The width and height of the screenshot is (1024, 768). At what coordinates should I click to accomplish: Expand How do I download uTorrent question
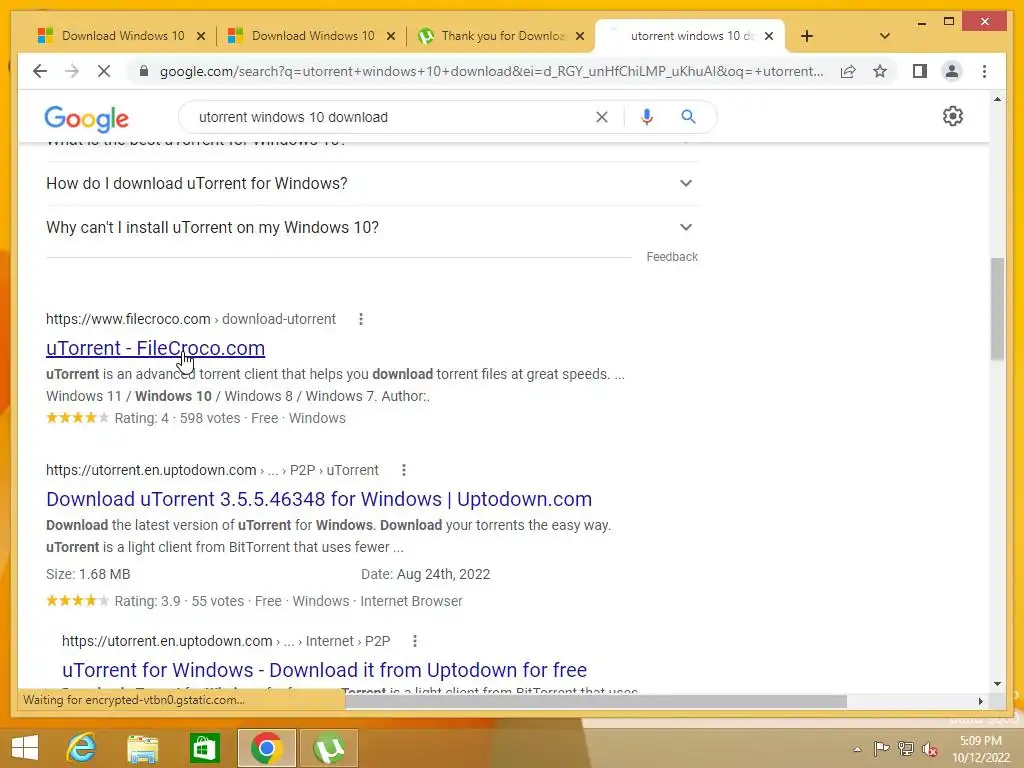click(371, 184)
